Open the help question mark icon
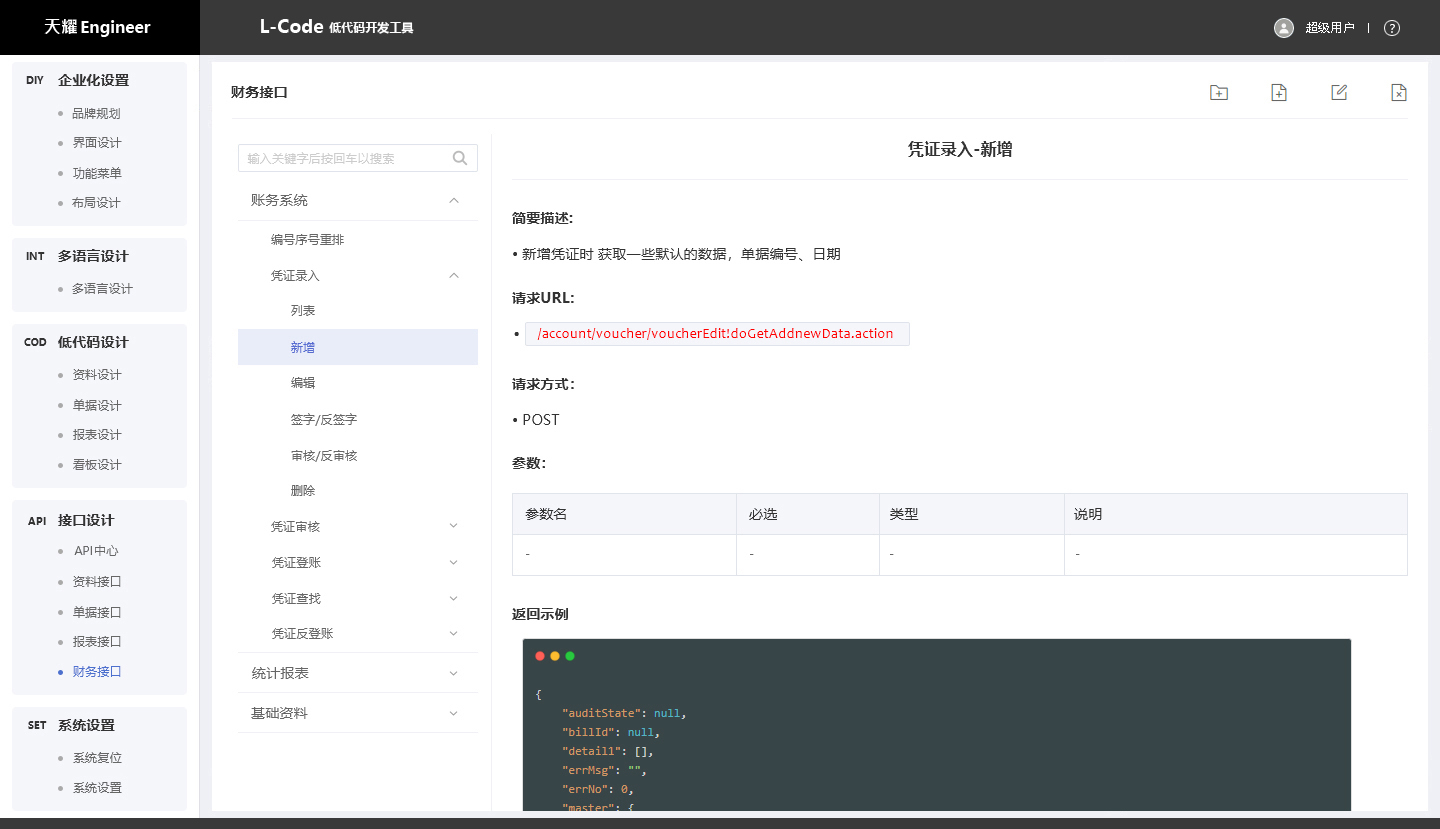The height and width of the screenshot is (829, 1440). coord(1391,28)
